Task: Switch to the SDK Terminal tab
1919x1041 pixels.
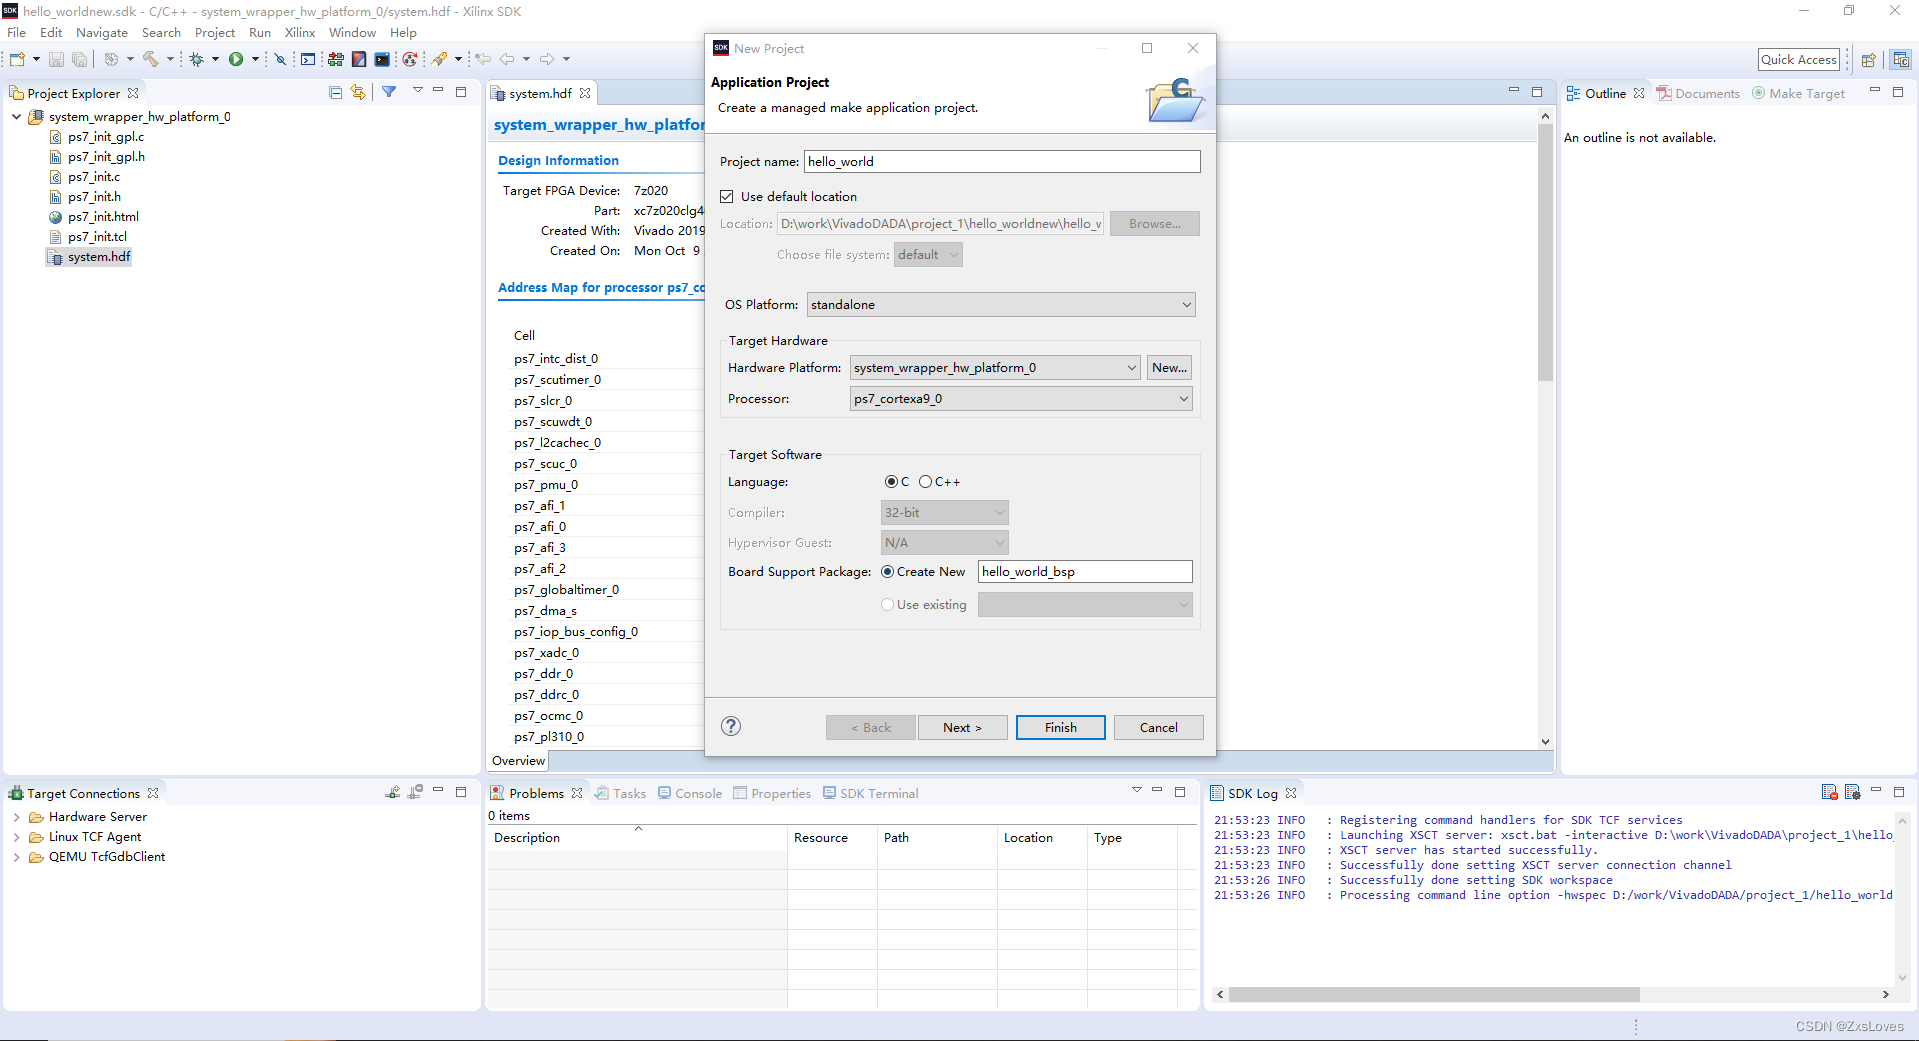Action: pyautogui.click(x=870, y=793)
